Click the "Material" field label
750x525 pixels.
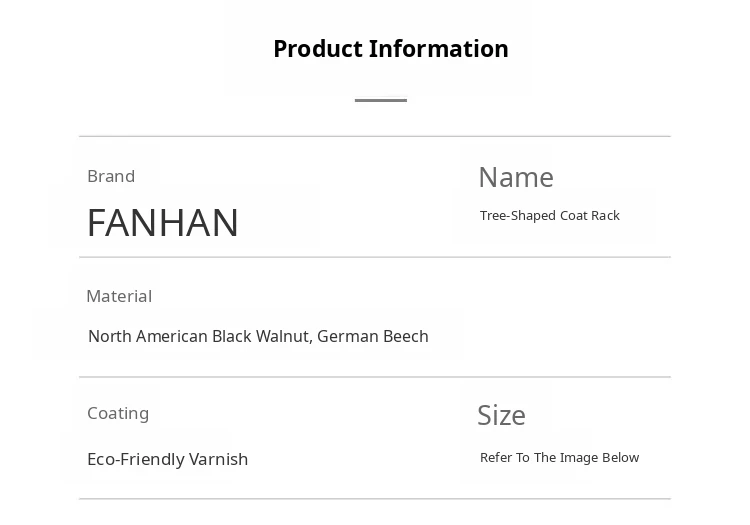[x=119, y=296]
